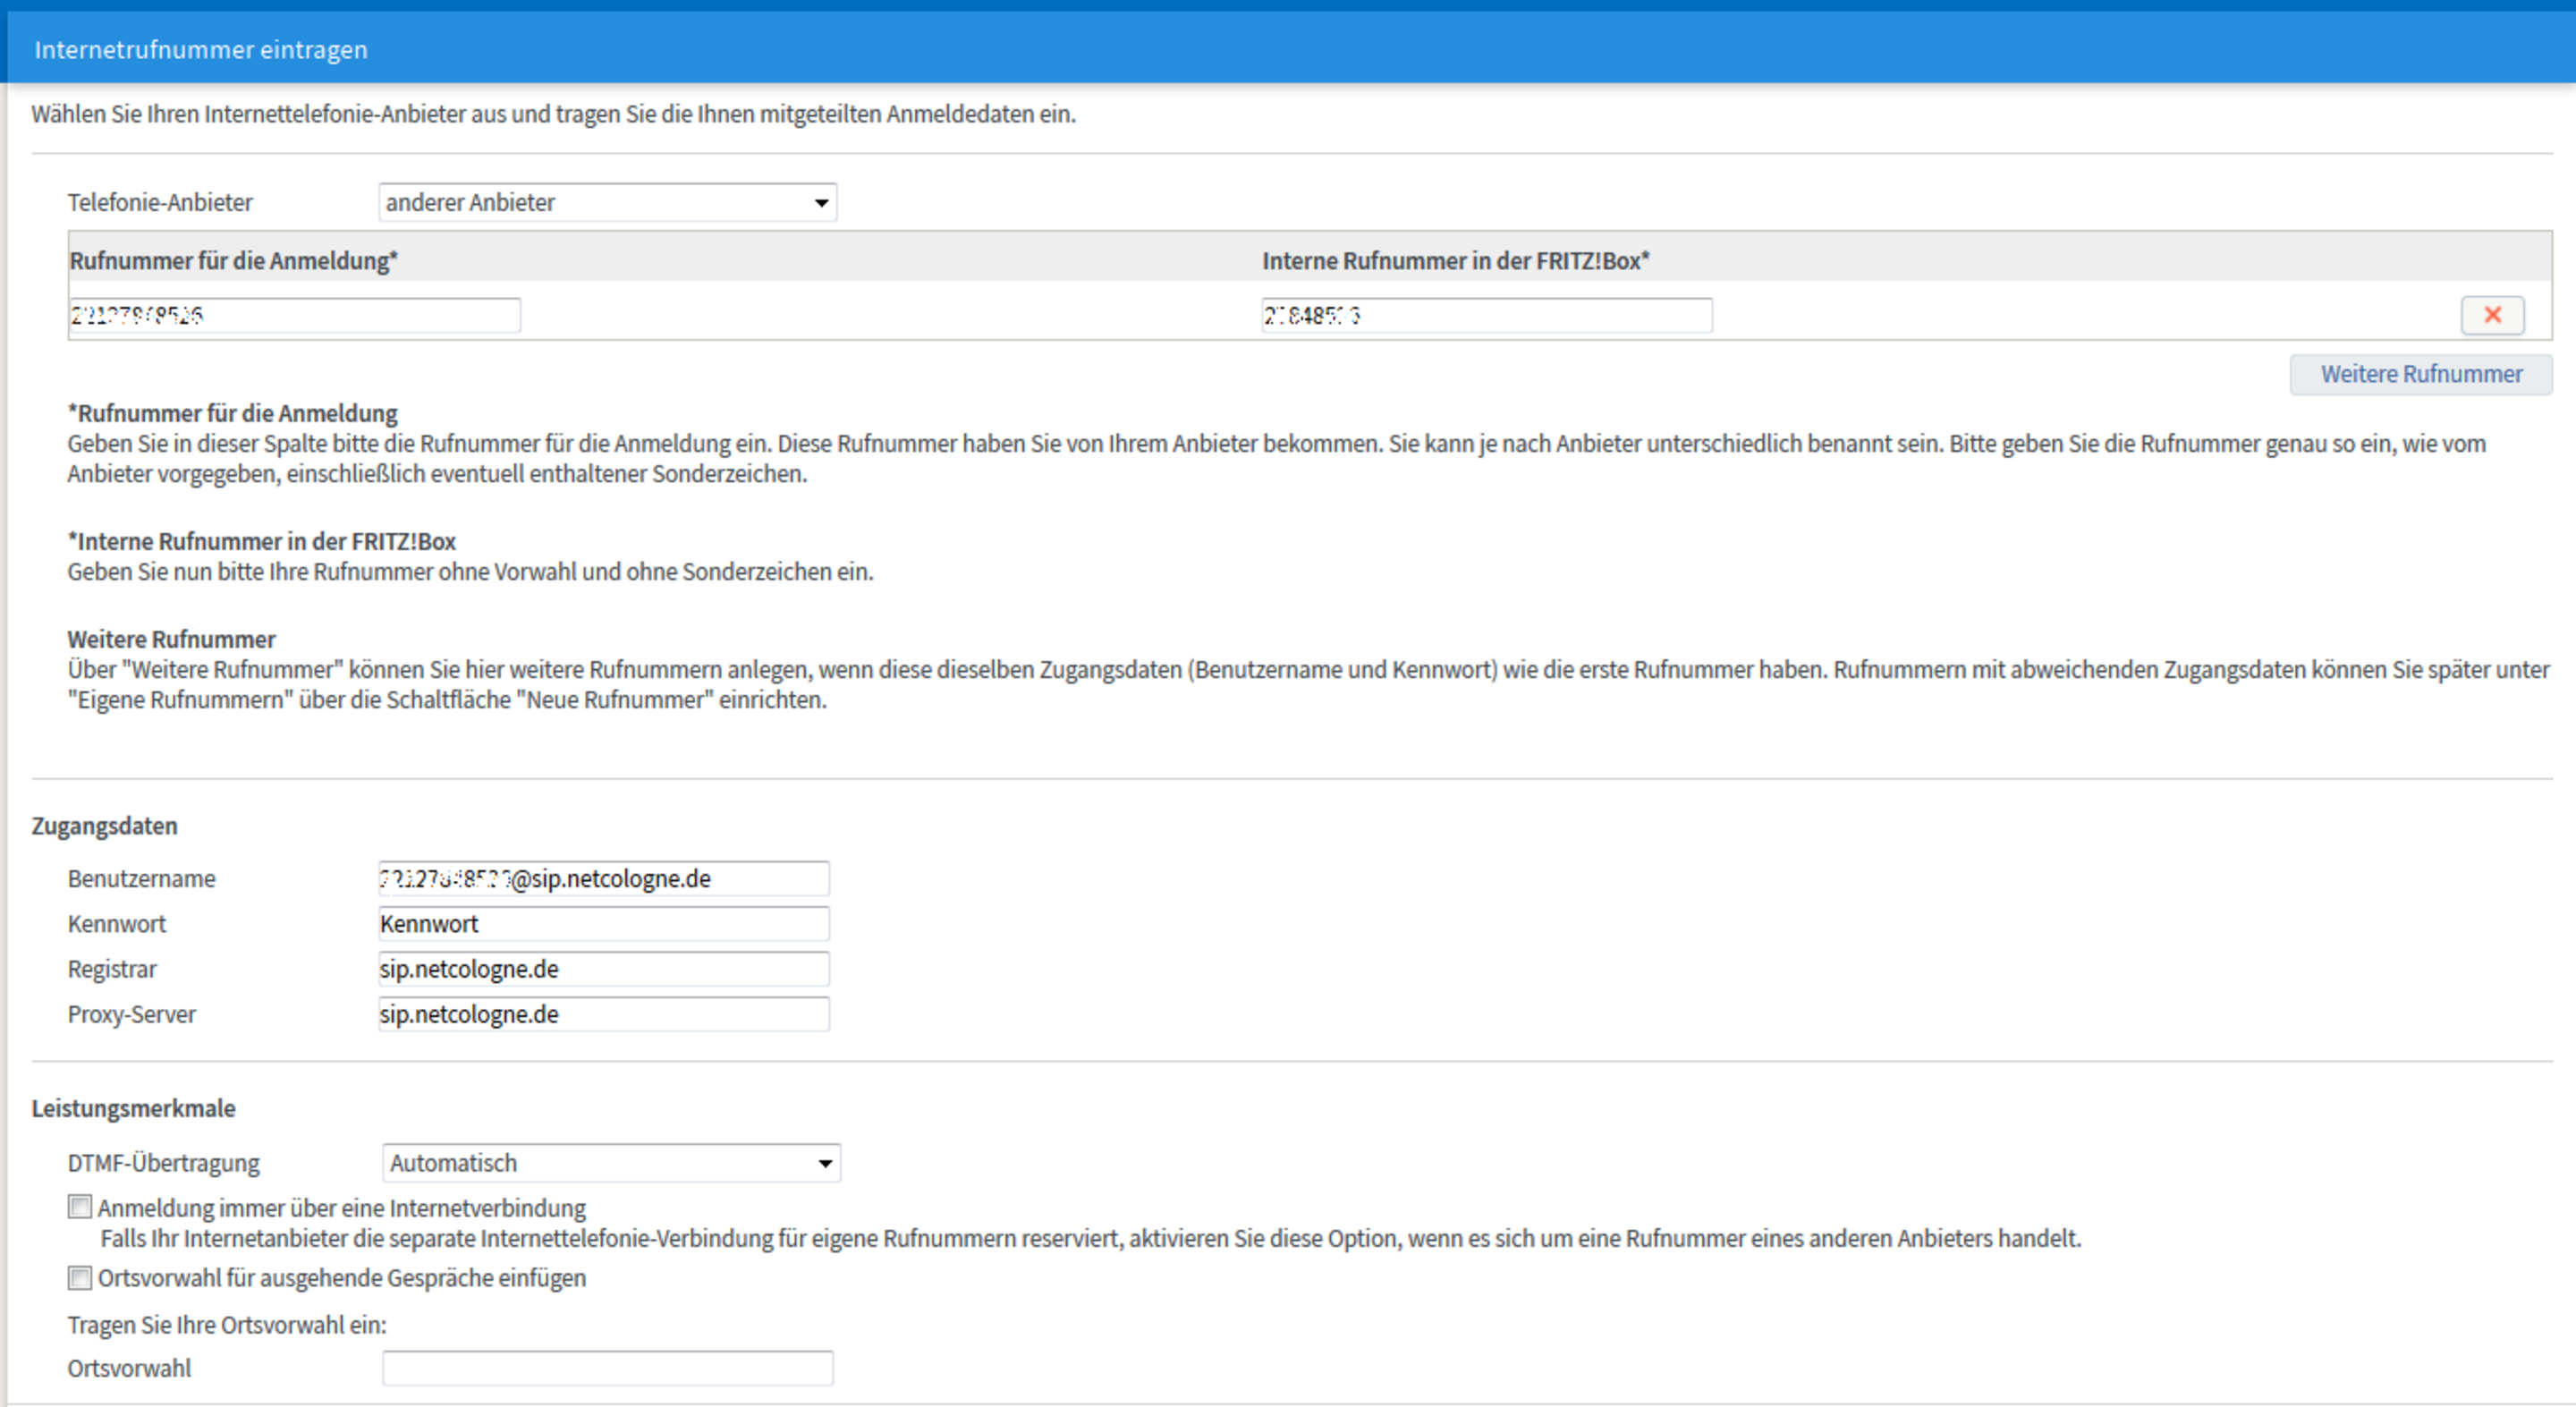Click the Telefonie-Anbieter label
2576x1407 pixels.
(x=160, y=202)
